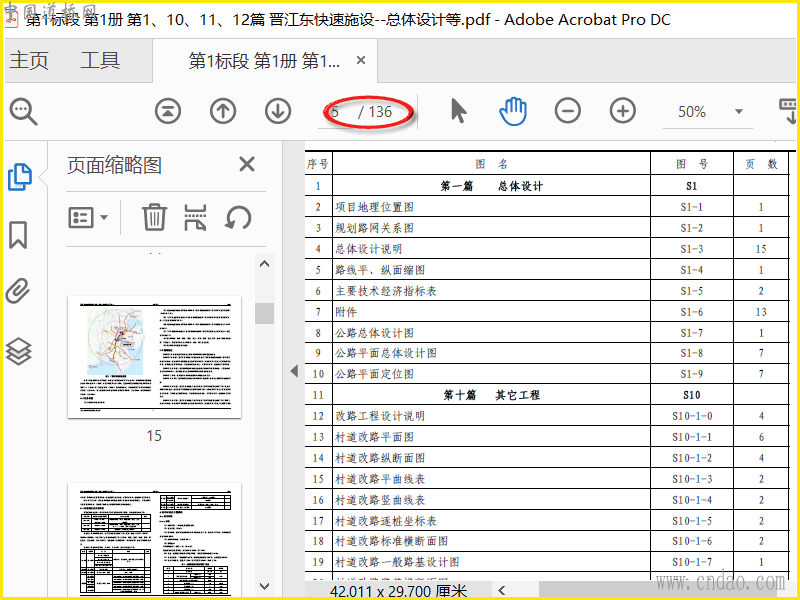Viewport: 800px width, 600px height.
Task: Show previous page with up arrow
Action: click(x=223, y=111)
